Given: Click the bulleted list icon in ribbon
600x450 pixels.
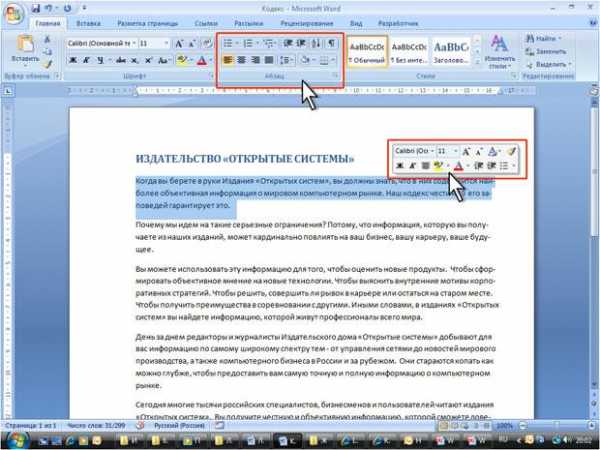Looking at the screenshot, I should coord(228,43).
